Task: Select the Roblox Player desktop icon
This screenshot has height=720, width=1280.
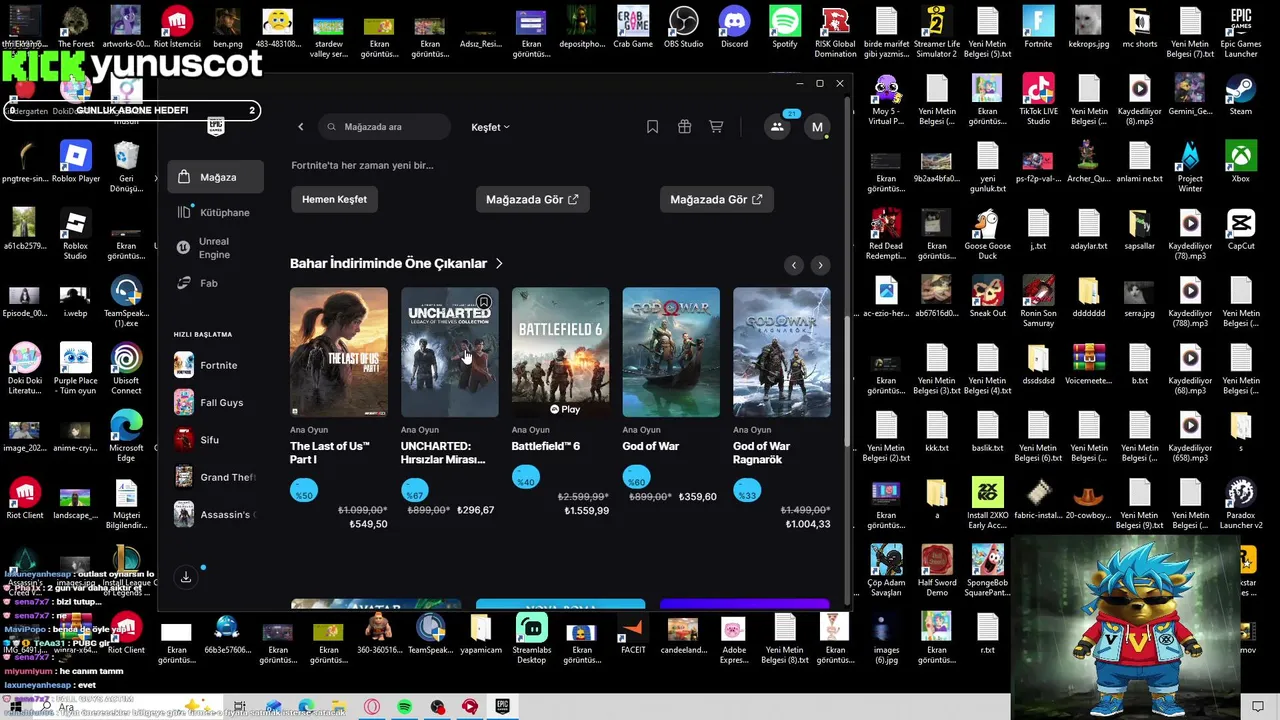Action: [76, 162]
